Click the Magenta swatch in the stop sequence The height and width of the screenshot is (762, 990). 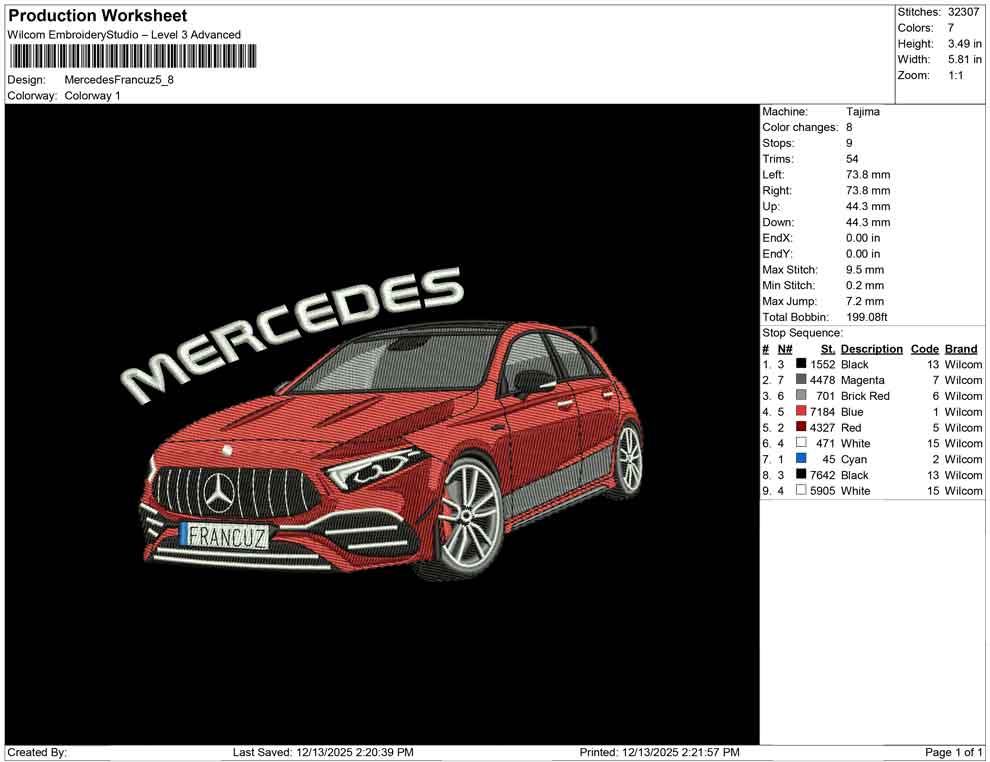click(798, 380)
